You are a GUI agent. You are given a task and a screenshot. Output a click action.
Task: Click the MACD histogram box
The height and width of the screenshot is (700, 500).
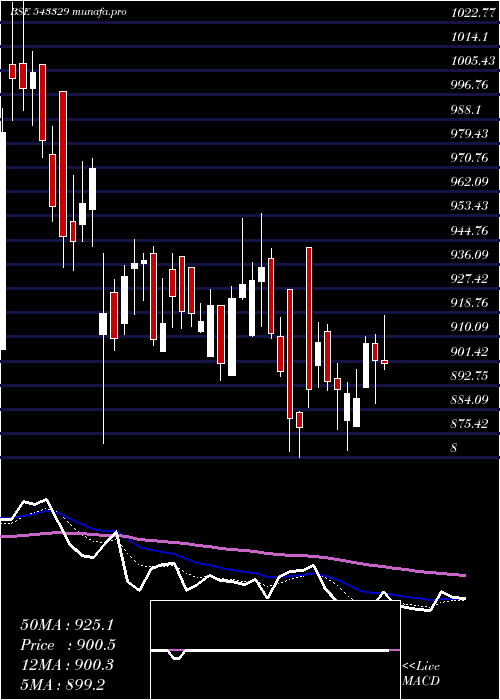pos(275,650)
